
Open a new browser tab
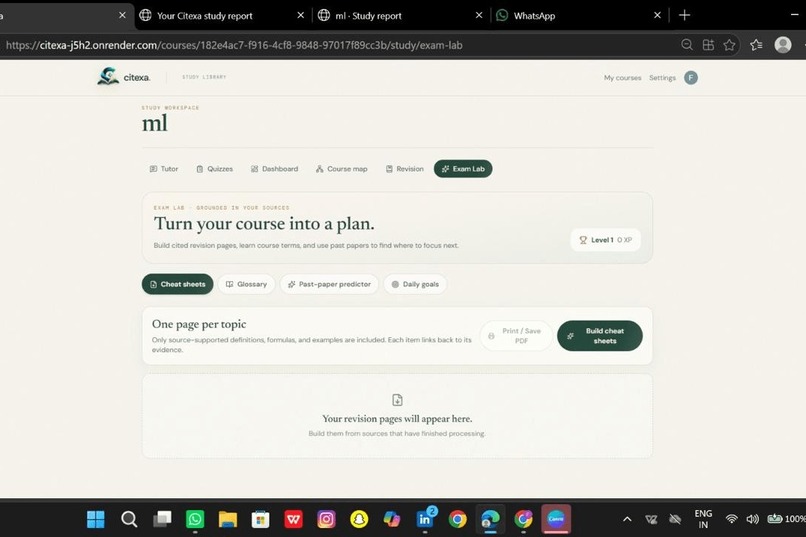point(684,15)
